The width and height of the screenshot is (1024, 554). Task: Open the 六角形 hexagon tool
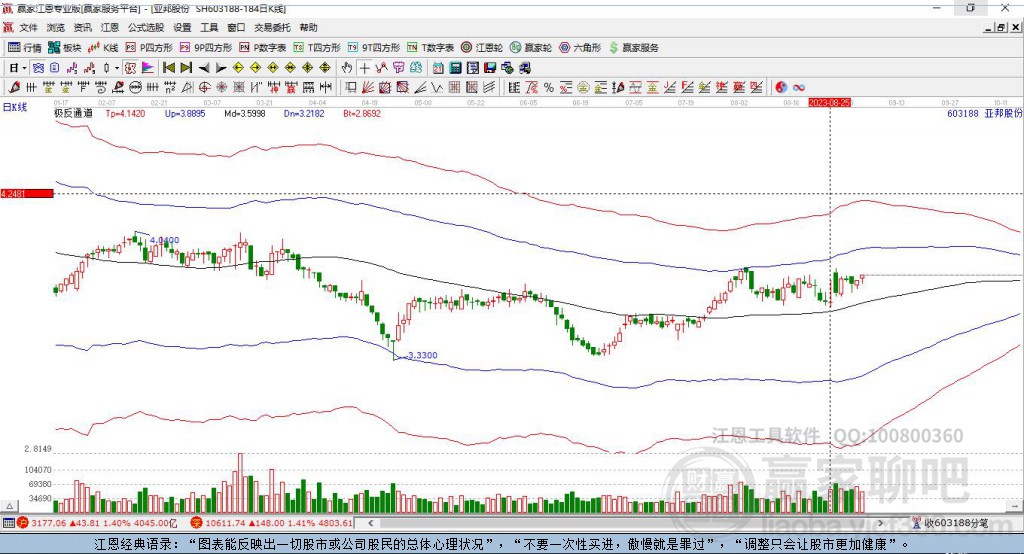coord(580,48)
